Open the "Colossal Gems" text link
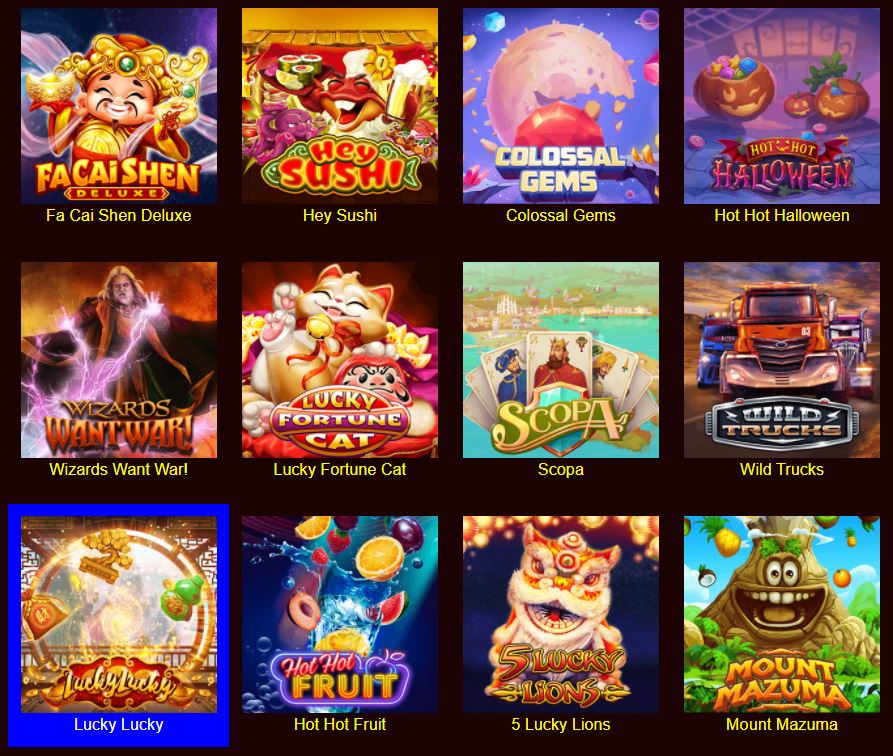The image size is (893, 756). click(x=561, y=215)
